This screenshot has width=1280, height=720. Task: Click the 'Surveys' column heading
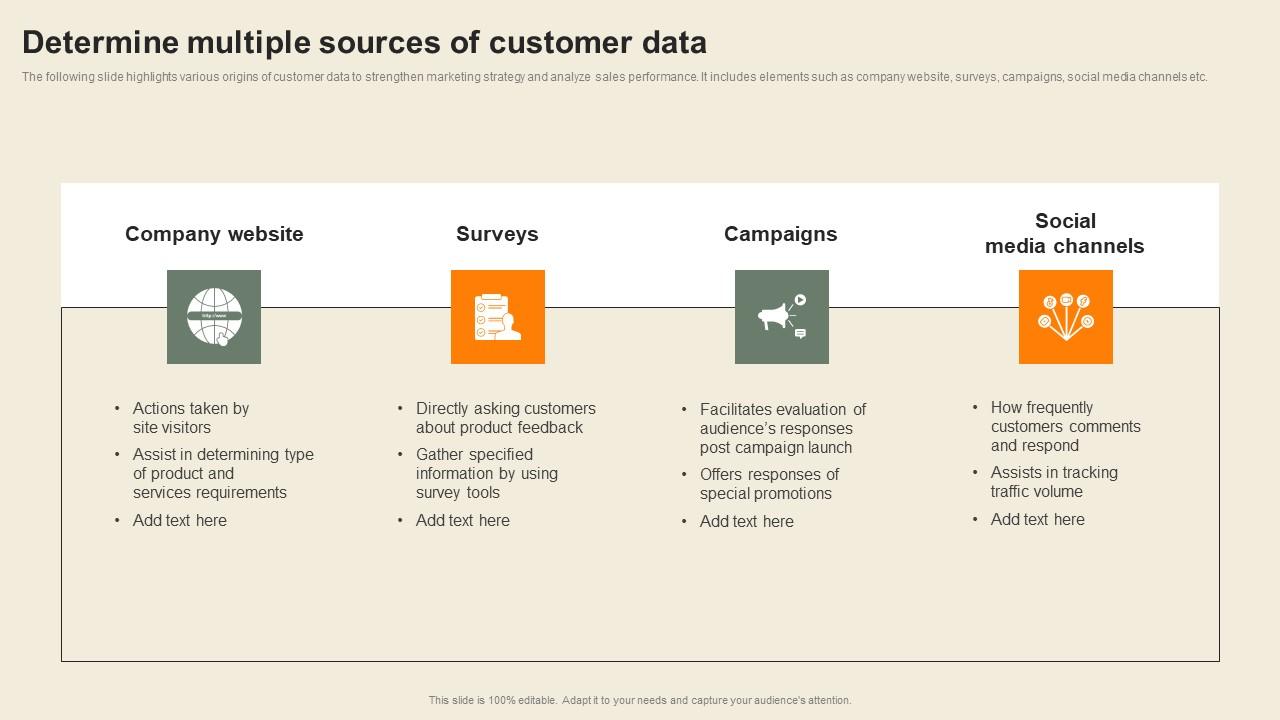click(497, 234)
